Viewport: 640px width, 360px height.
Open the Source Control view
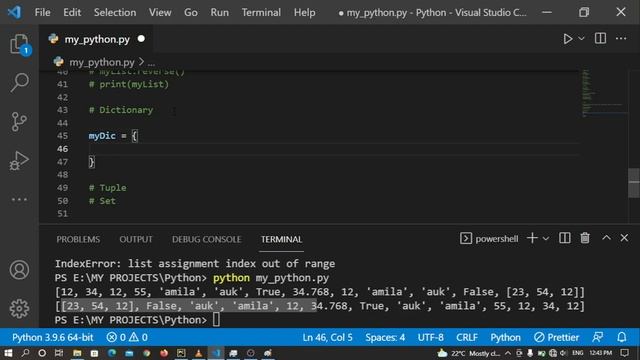pyautogui.click(x=19, y=122)
